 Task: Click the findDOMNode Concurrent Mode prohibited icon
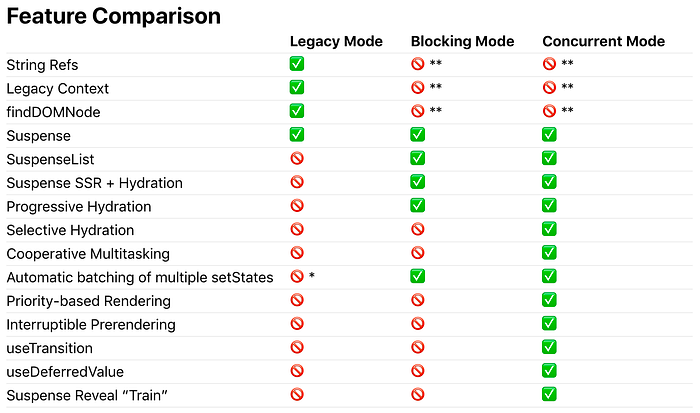coord(549,111)
